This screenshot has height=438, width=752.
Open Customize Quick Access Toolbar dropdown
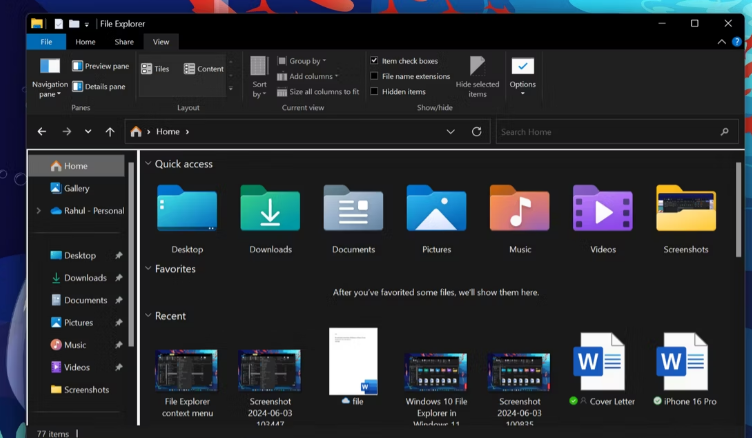[87, 24]
